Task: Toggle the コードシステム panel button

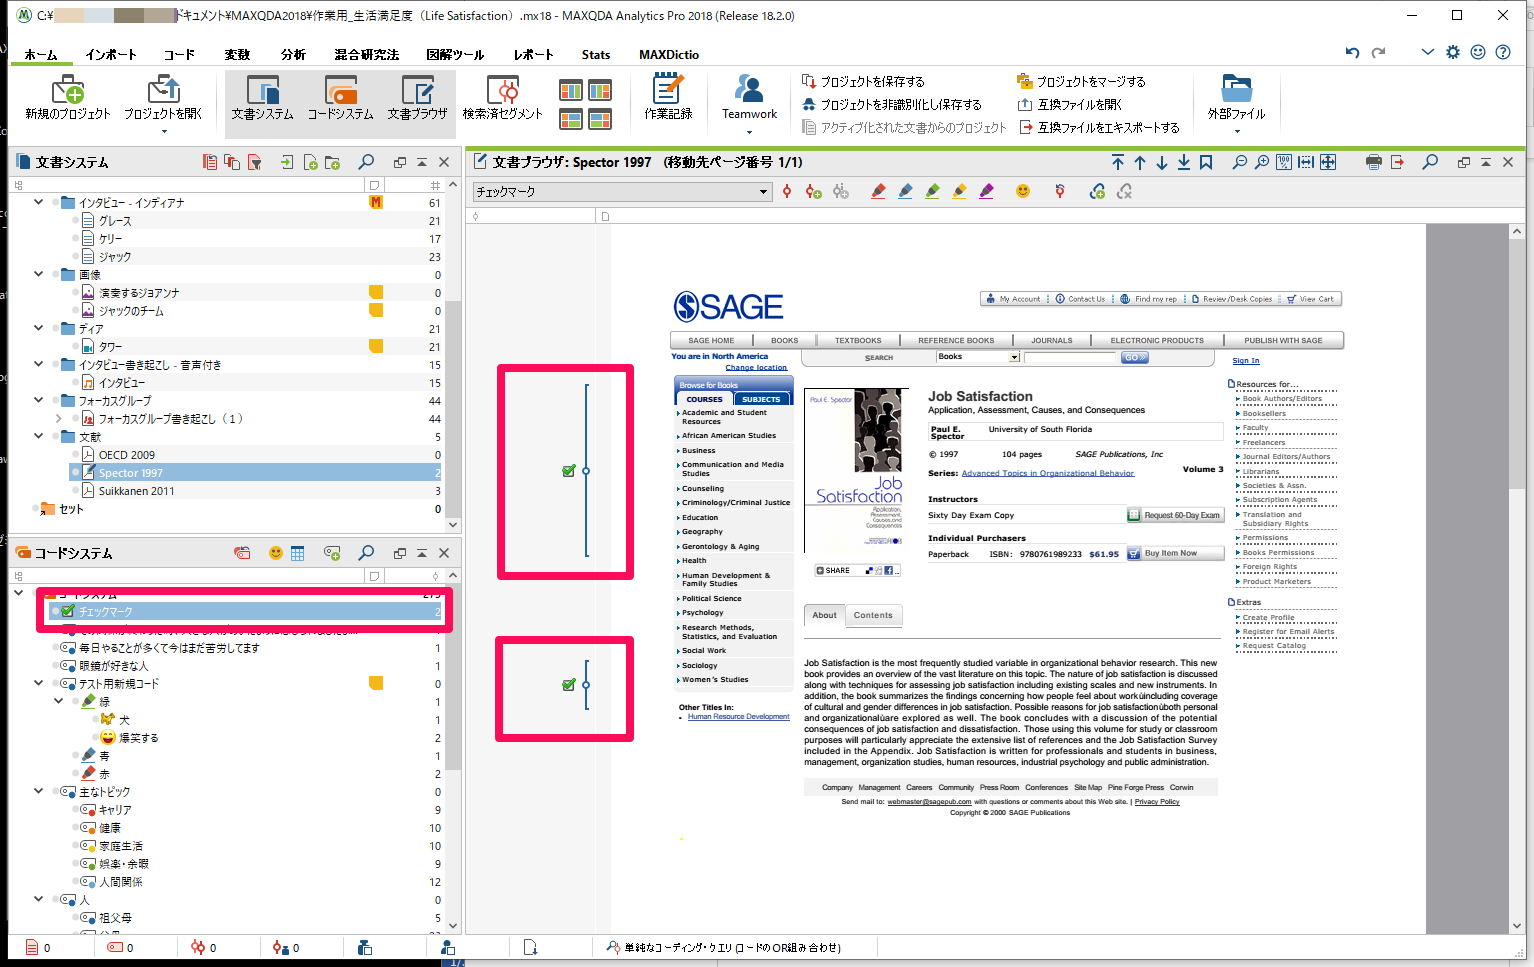Action: tap(340, 98)
